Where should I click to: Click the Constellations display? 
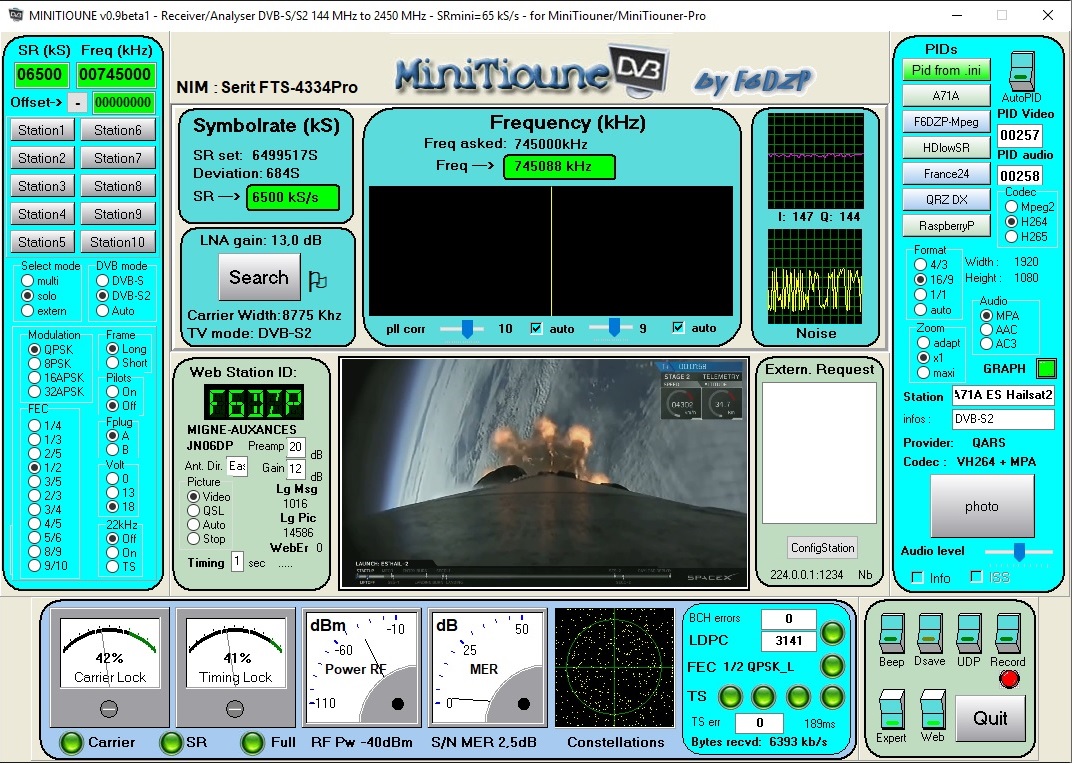click(x=614, y=667)
